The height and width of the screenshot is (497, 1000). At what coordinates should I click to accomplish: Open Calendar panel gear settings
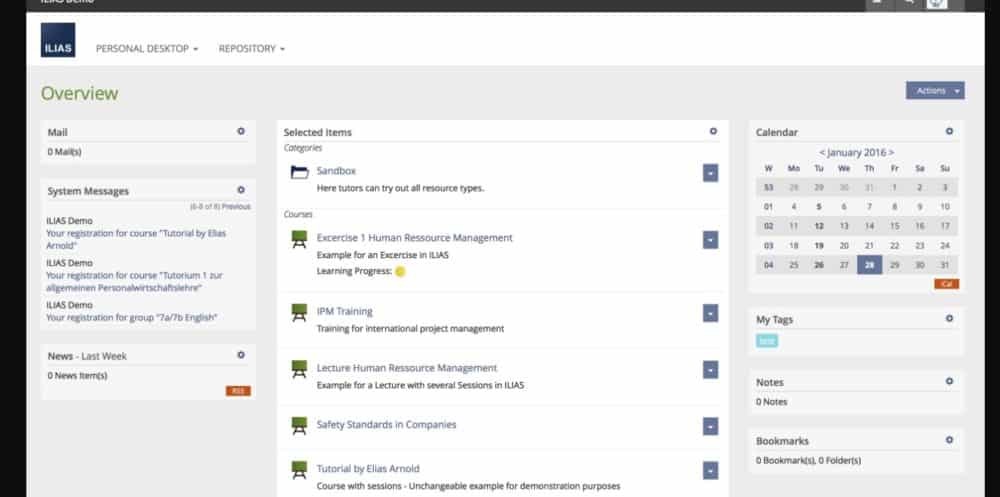949,131
